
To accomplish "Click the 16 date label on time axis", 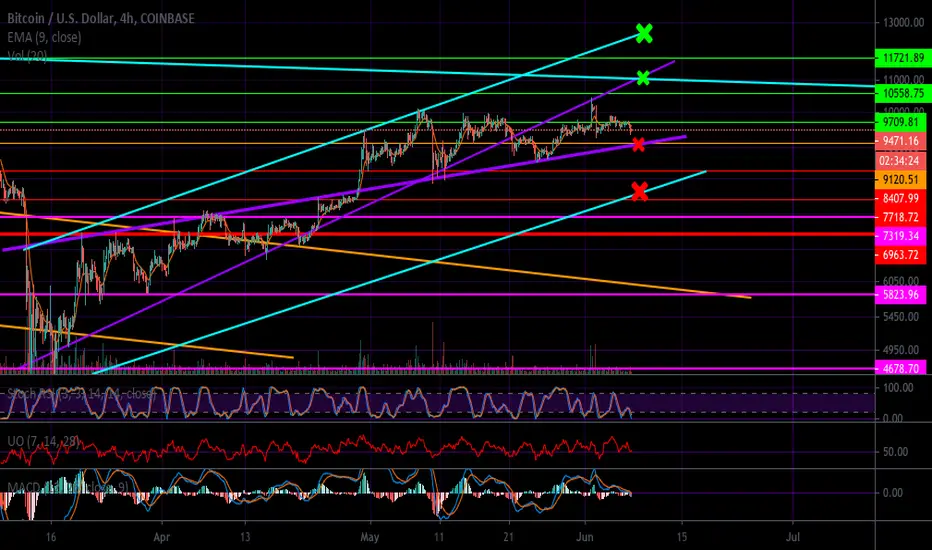I will (x=51, y=537).
